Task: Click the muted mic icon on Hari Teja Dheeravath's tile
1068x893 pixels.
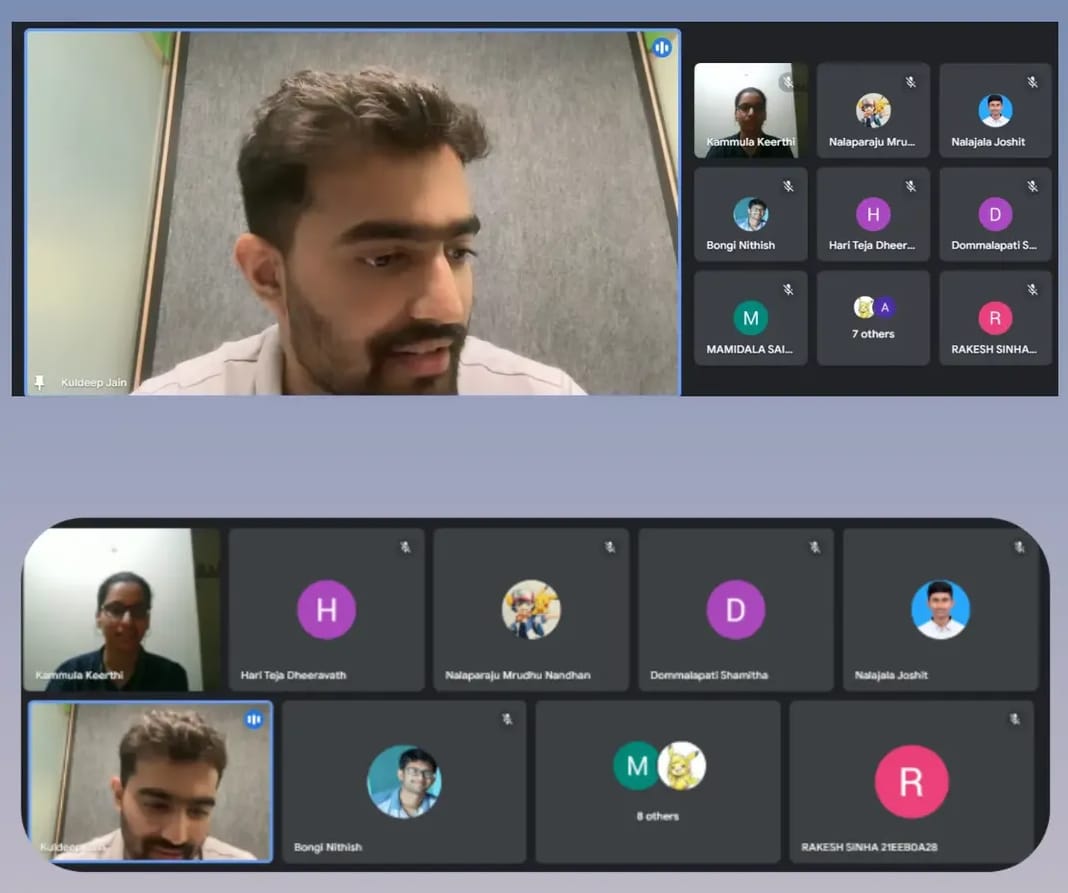Action: click(x=405, y=547)
